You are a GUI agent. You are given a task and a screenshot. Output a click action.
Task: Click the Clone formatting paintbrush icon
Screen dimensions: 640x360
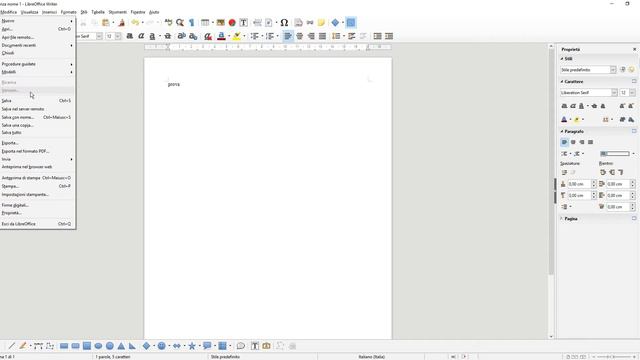(x=121, y=23)
